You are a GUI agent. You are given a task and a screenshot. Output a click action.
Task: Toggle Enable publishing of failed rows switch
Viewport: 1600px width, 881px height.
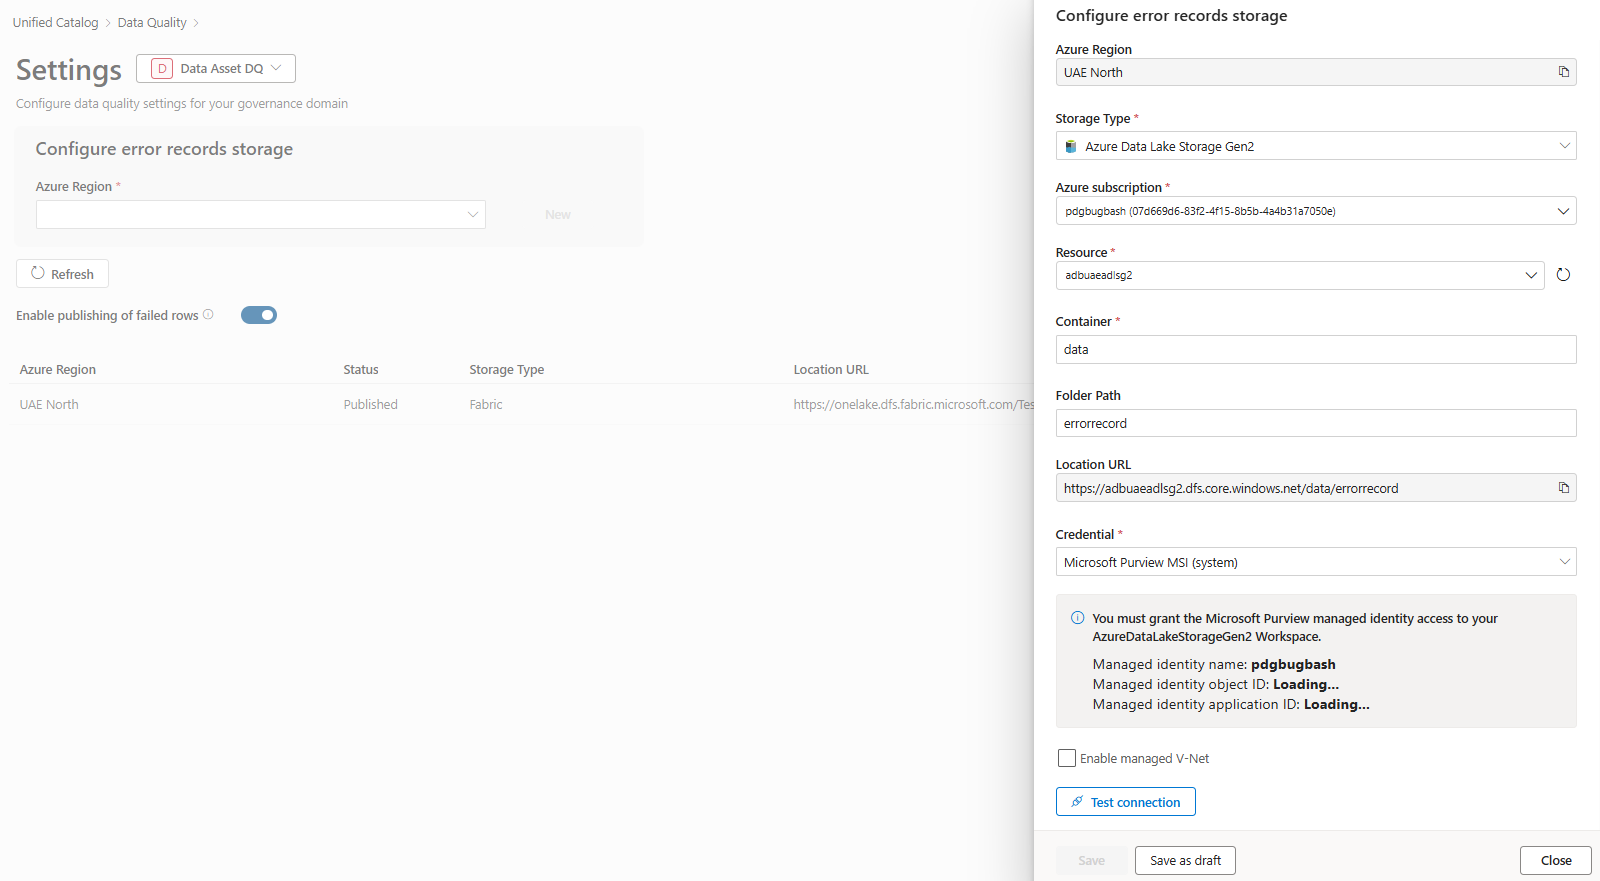coord(259,315)
